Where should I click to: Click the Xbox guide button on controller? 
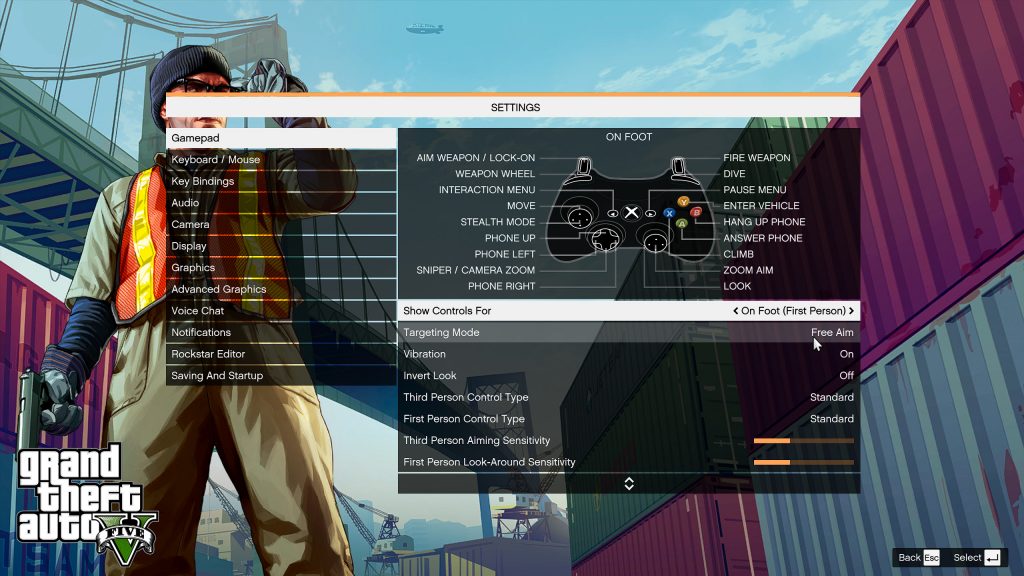pyautogui.click(x=631, y=212)
